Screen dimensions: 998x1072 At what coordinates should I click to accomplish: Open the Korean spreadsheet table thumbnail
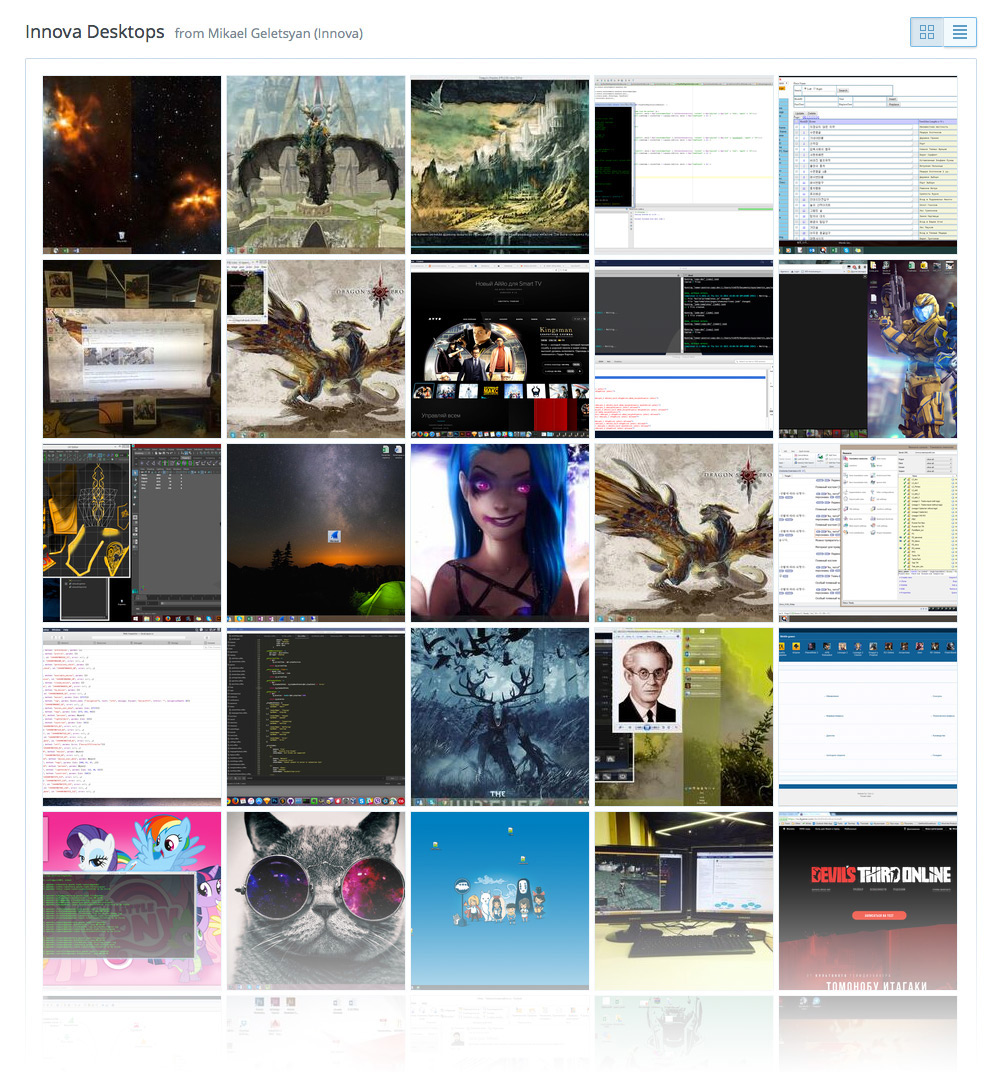pos(867,165)
